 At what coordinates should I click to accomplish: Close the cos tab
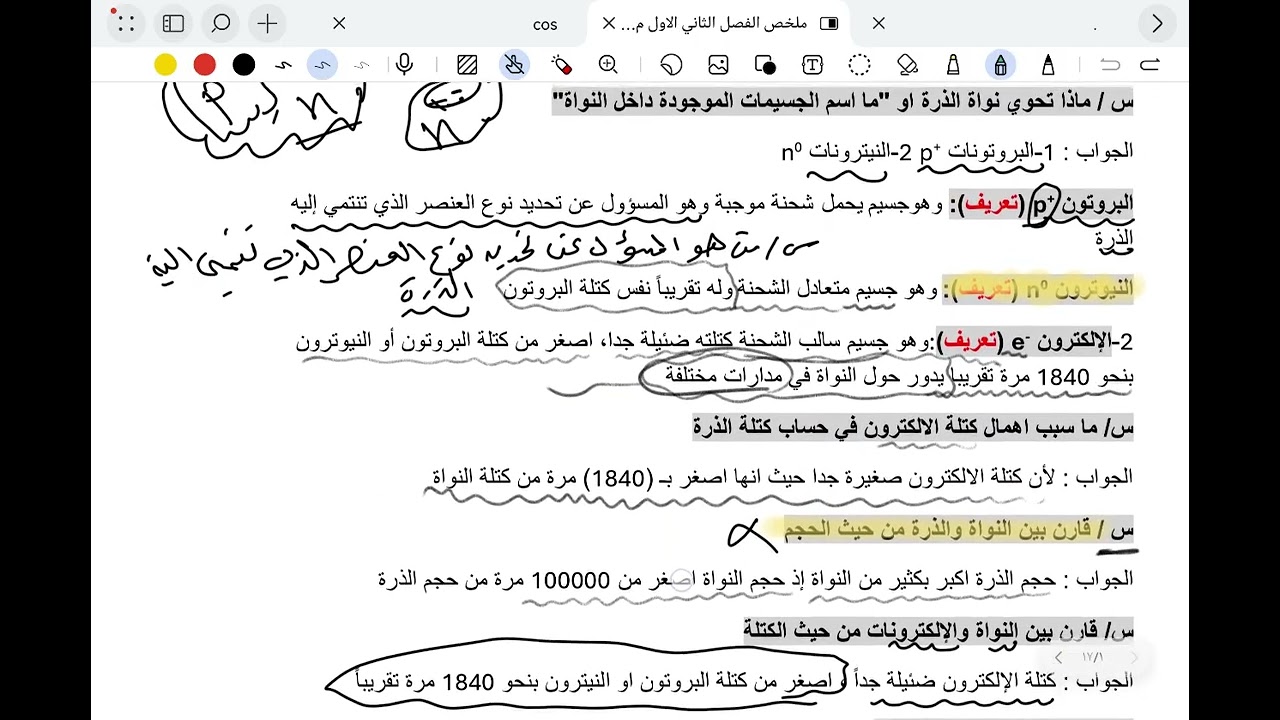[339, 23]
